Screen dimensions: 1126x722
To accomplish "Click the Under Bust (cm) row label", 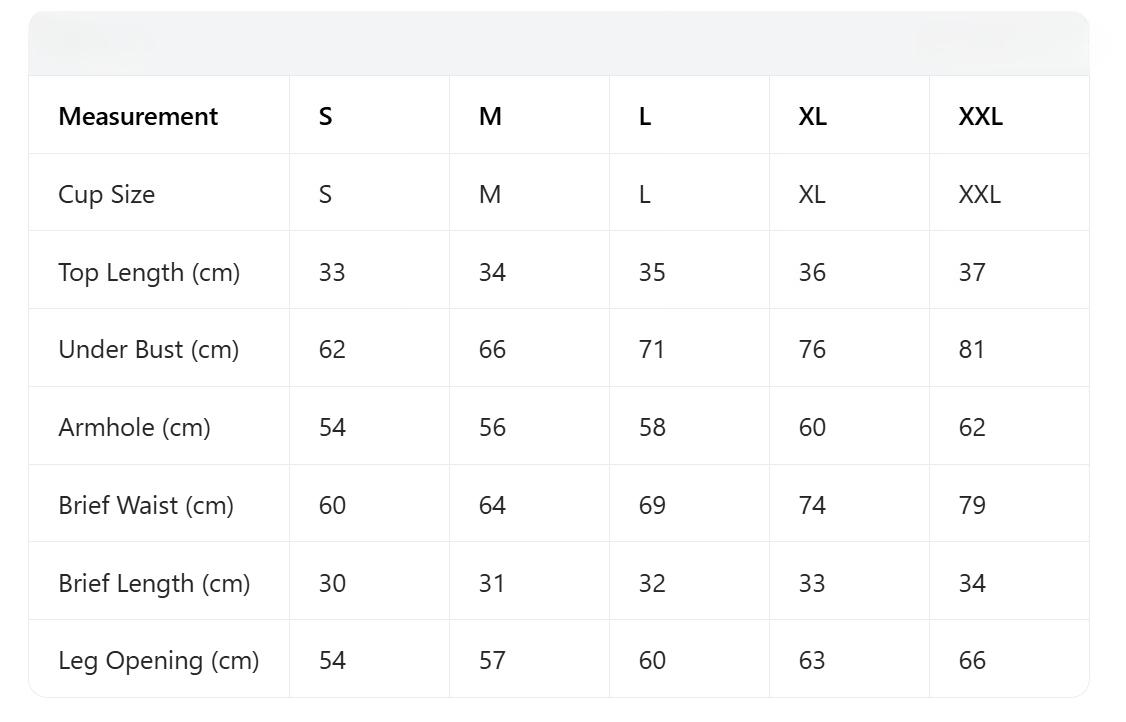I will pos(148,349).
